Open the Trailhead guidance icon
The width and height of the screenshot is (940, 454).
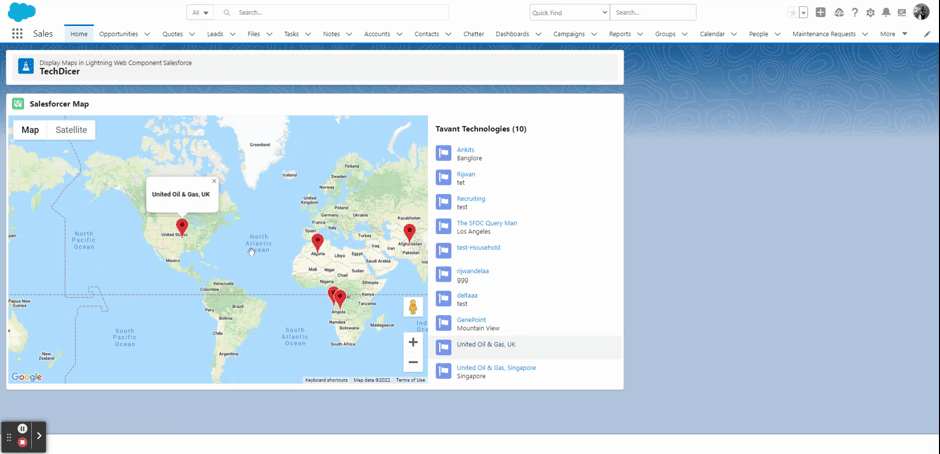pos(839,13)
